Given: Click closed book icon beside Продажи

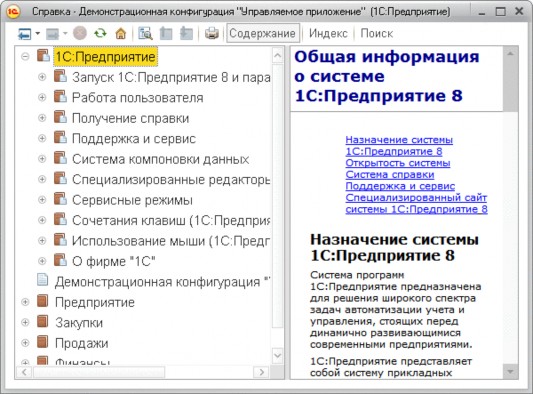Looking at the screenshot, I should click(42, 342).
